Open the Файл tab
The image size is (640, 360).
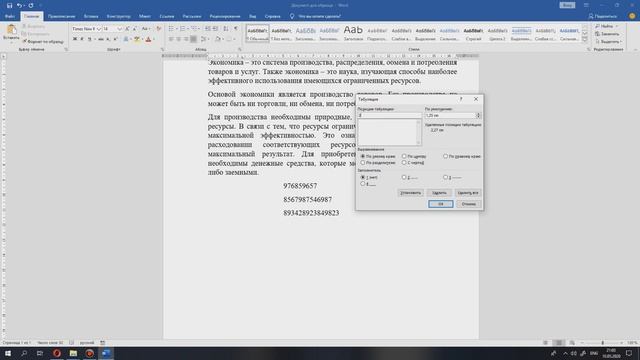tap(10, 16)
